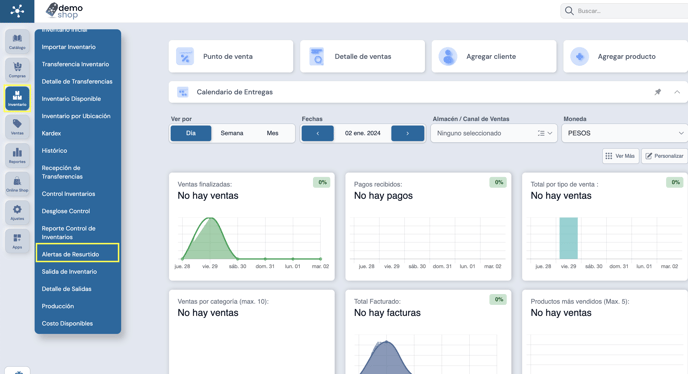Click the search magnifier icon

pyautogui.click(x=569, y=11)
